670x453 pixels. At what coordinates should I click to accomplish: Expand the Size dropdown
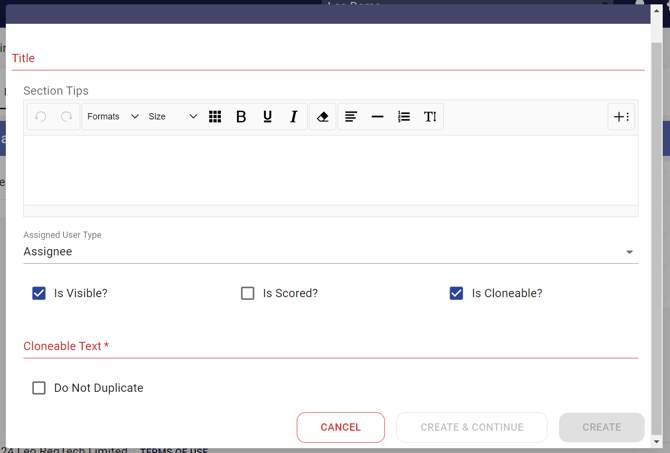tap(172, 117)
